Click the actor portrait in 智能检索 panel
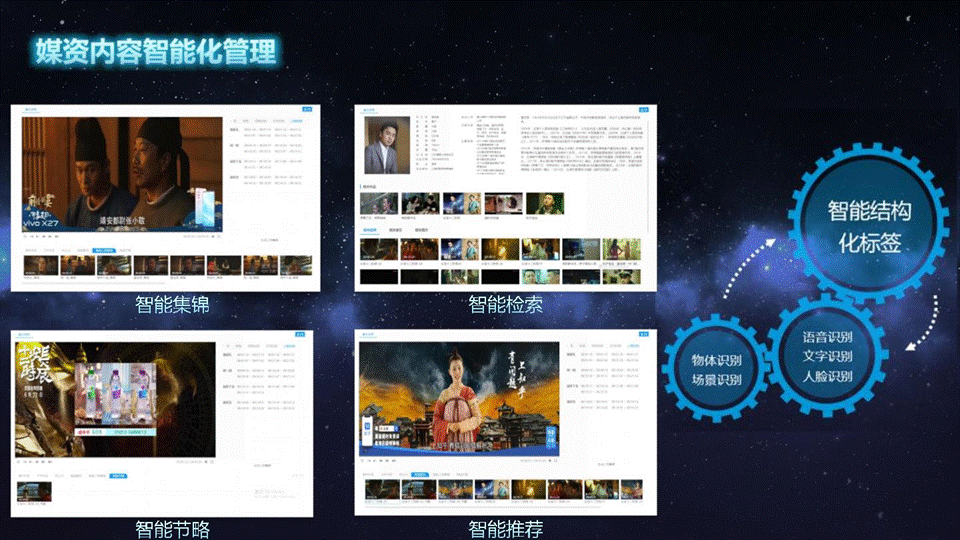The image size is (960, 540). (x=387, y=146)
